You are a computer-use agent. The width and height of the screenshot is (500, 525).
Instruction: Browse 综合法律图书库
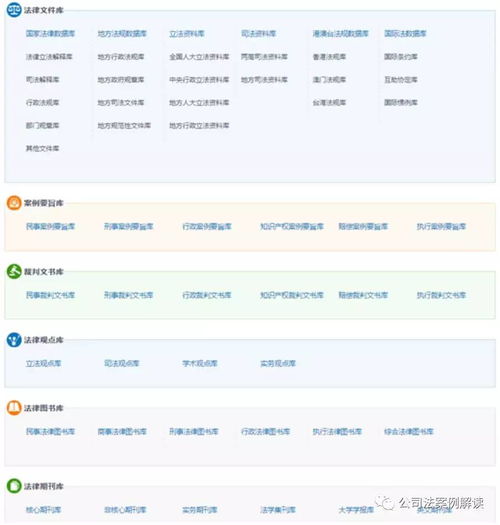pyautogui.click(x=409, y=431)
